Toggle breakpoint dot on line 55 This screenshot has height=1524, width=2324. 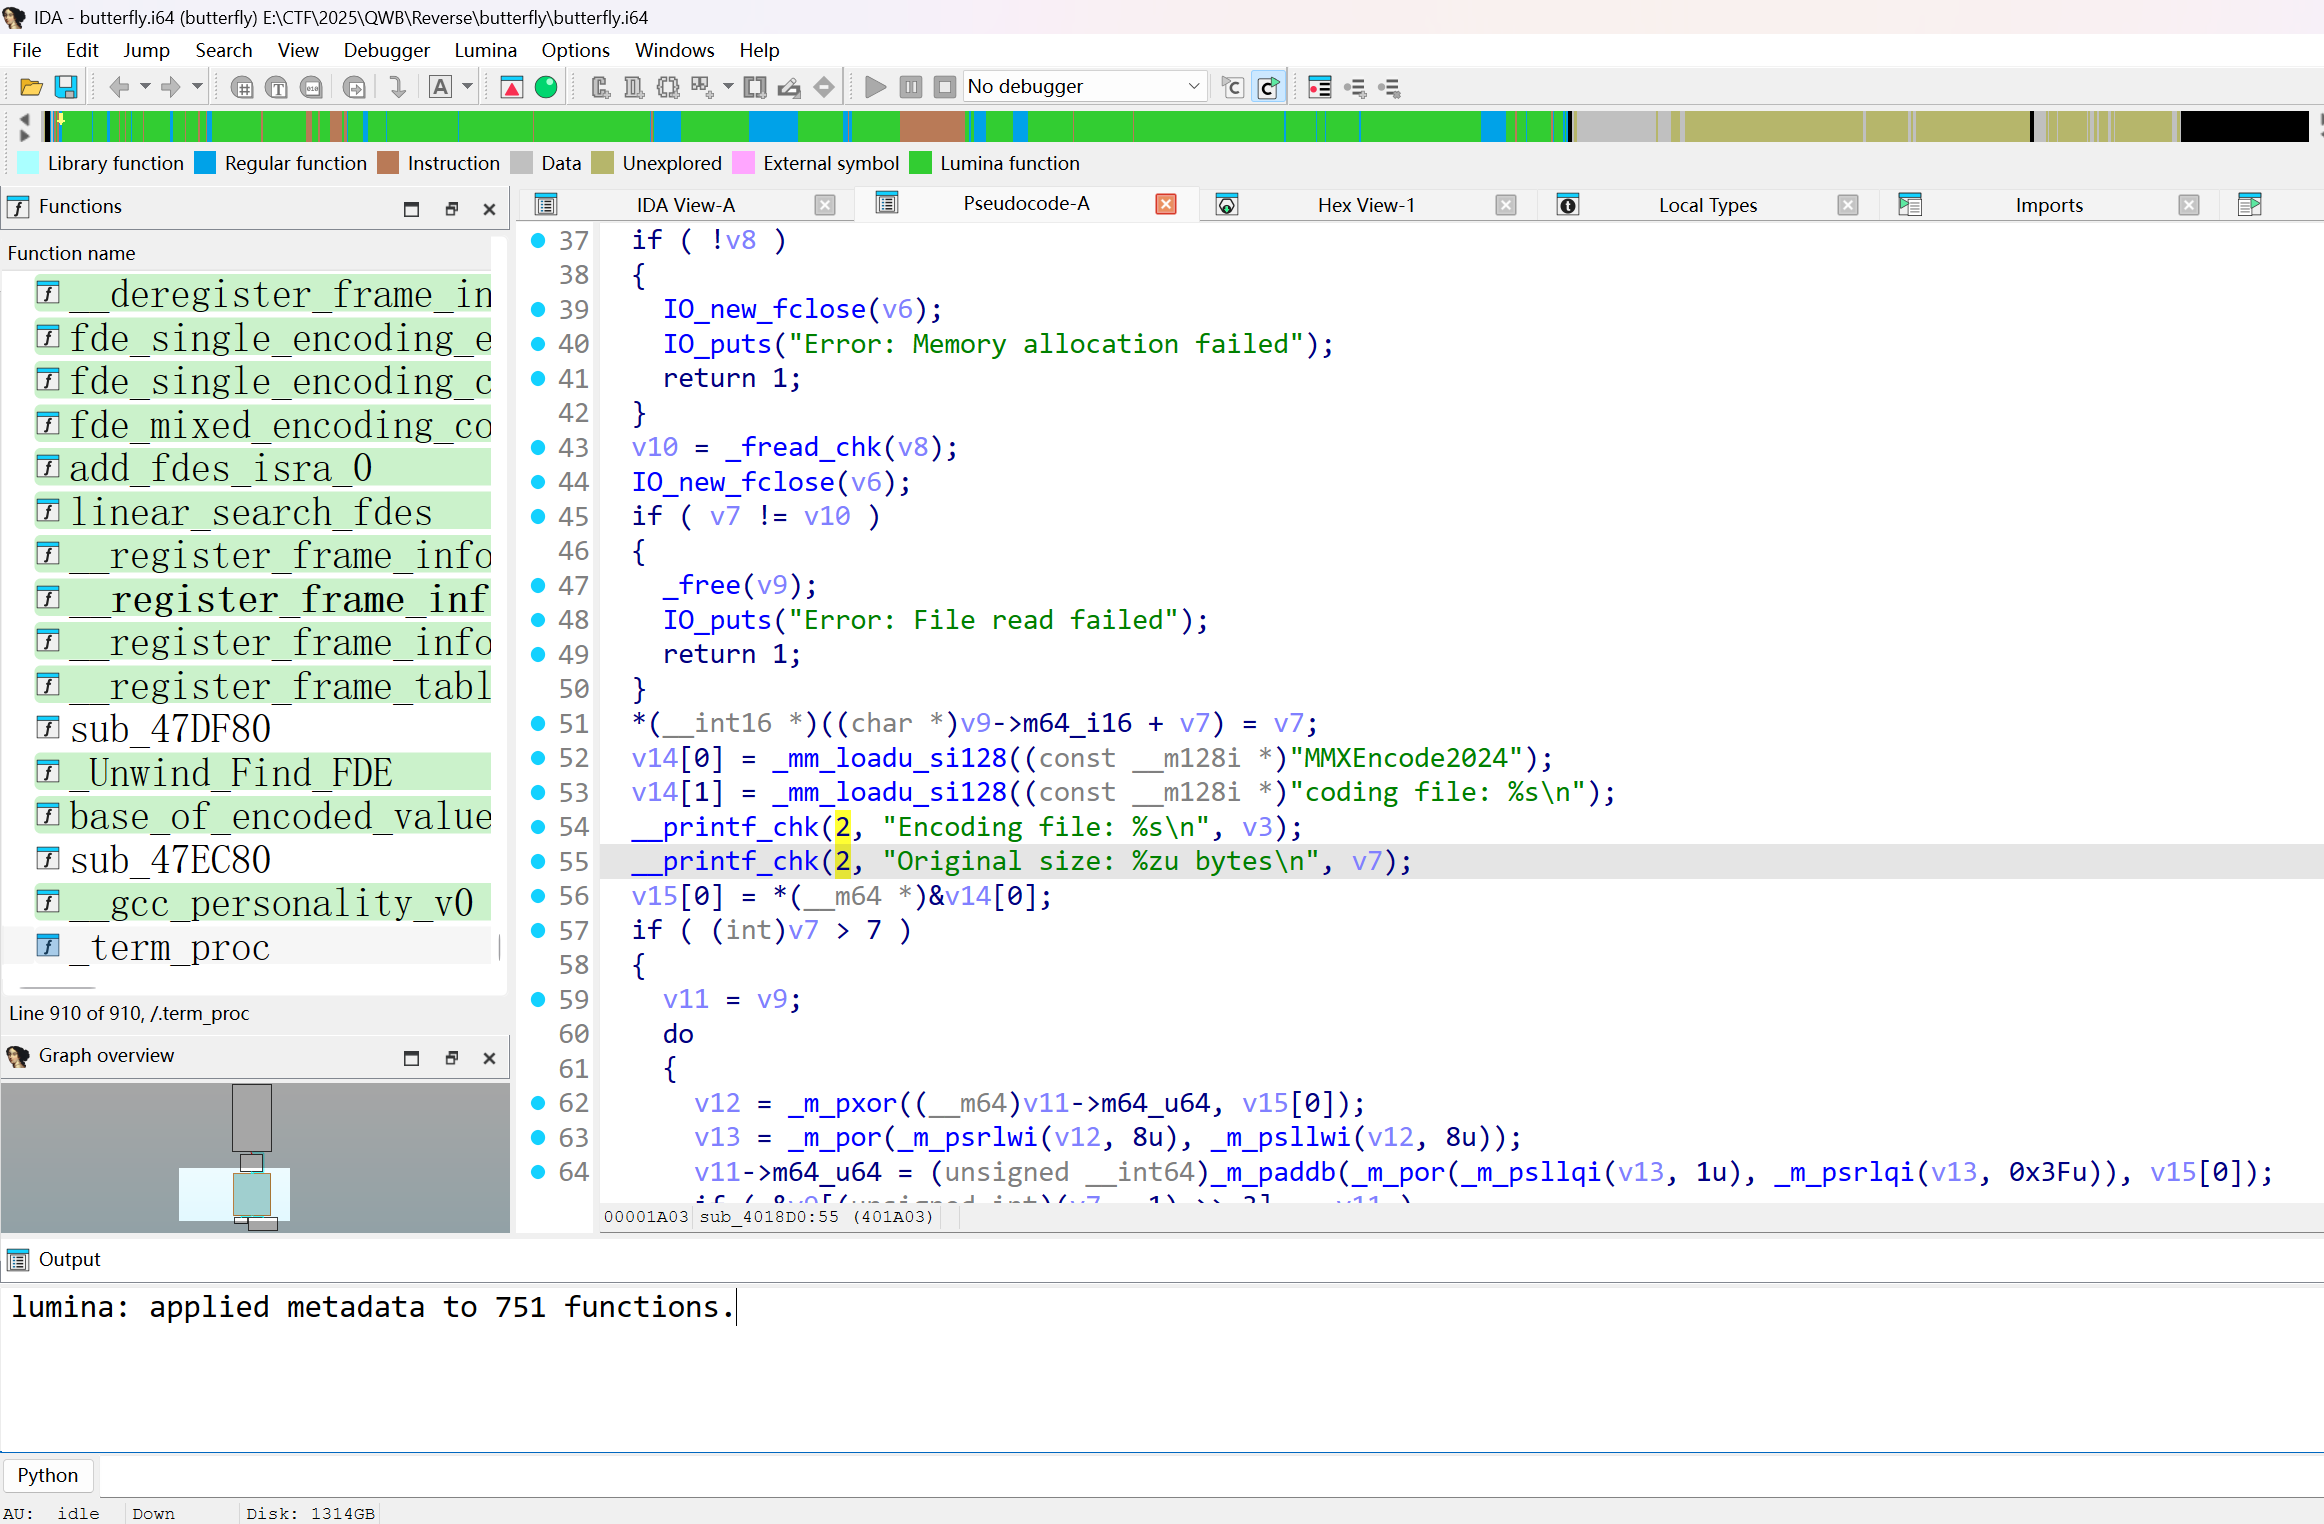coord(538,861)
